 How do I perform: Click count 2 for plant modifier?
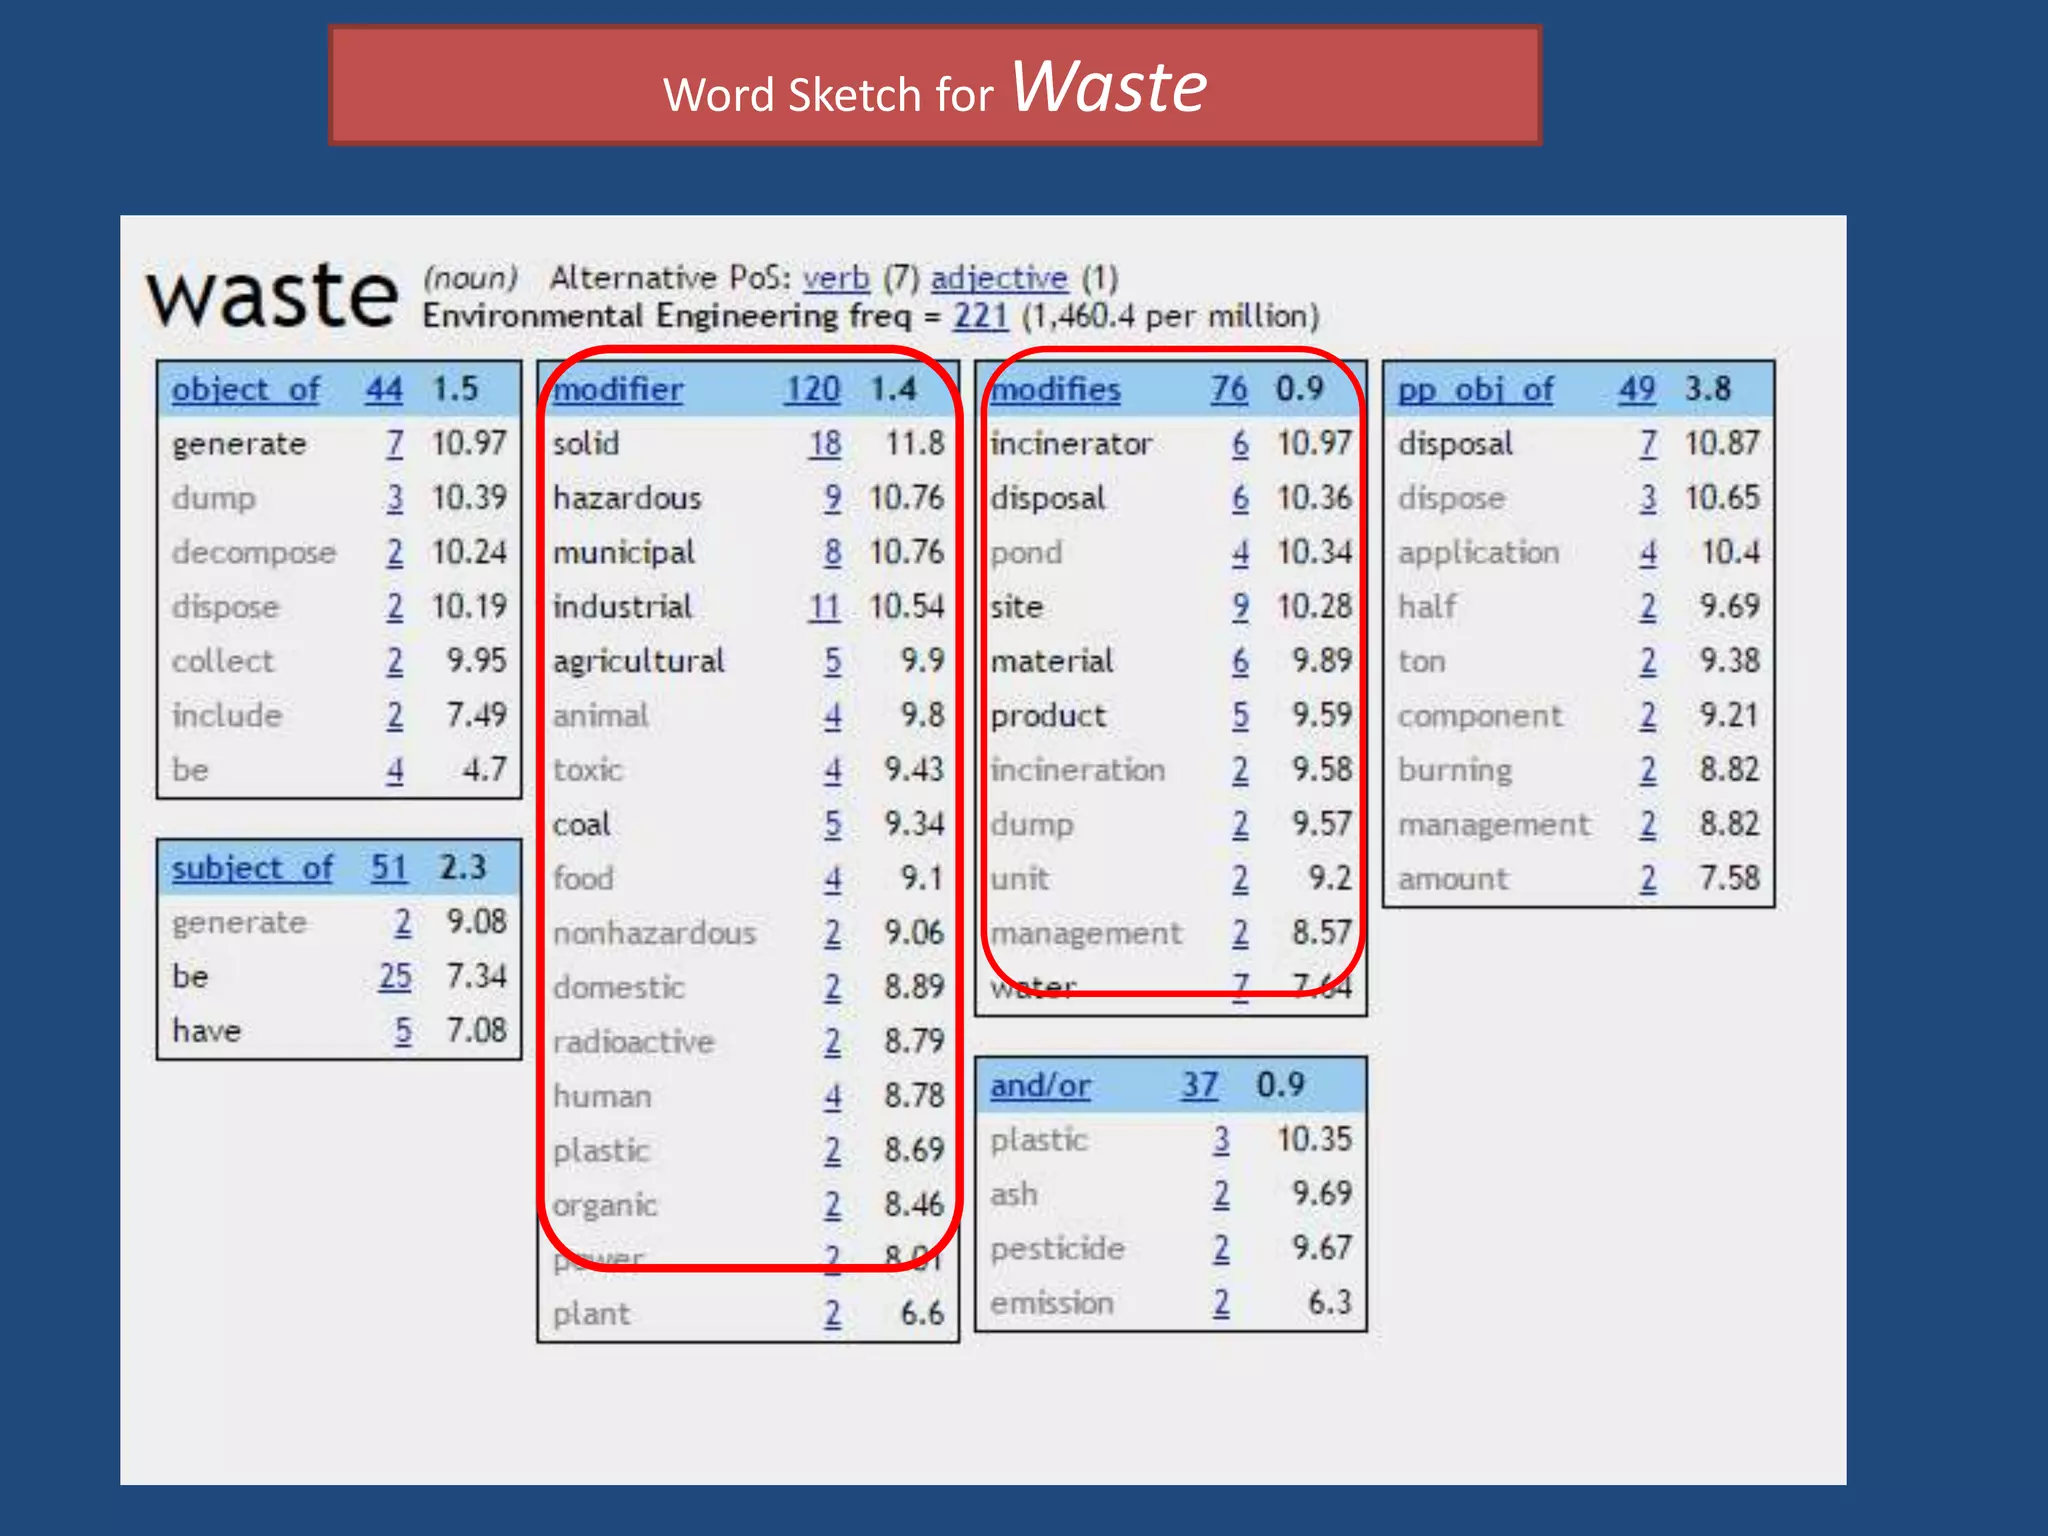pos(833,1313)
